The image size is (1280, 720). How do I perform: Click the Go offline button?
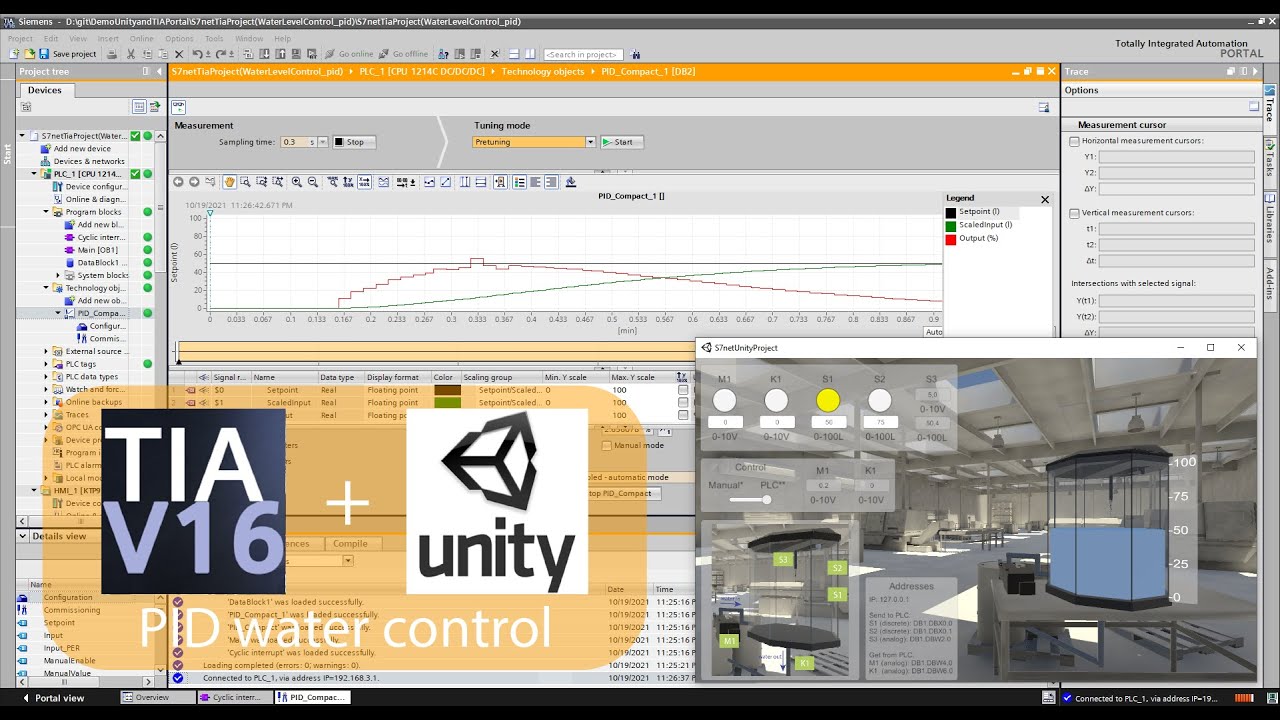click(x=403, y=54)
